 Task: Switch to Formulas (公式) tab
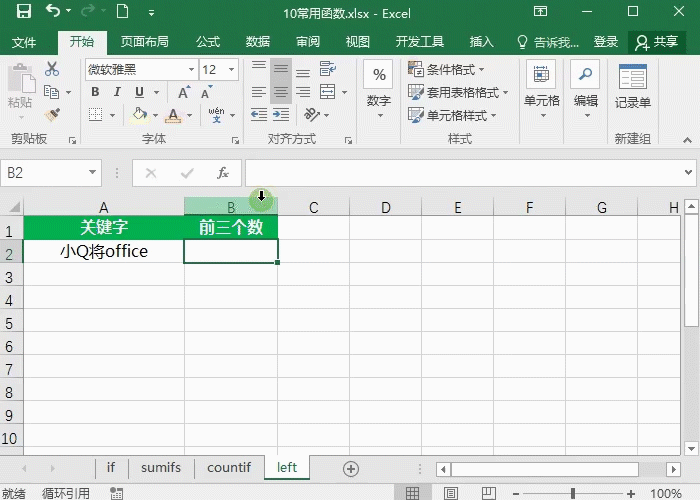(x=208, y=42)
